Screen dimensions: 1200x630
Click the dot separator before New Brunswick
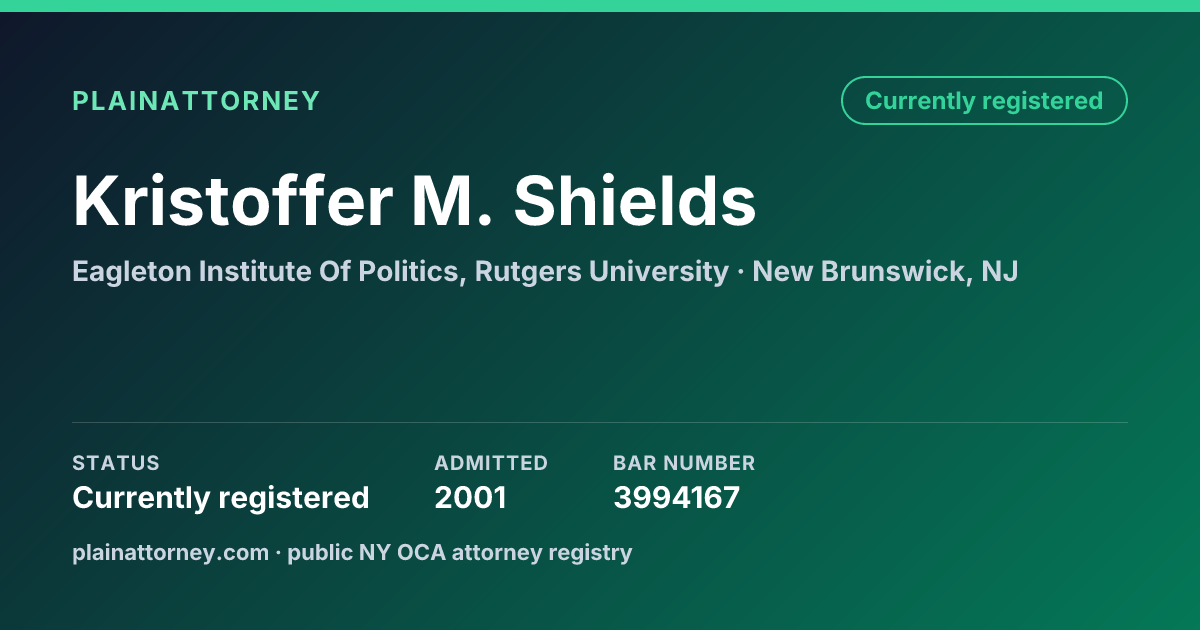tap(740, 272)
